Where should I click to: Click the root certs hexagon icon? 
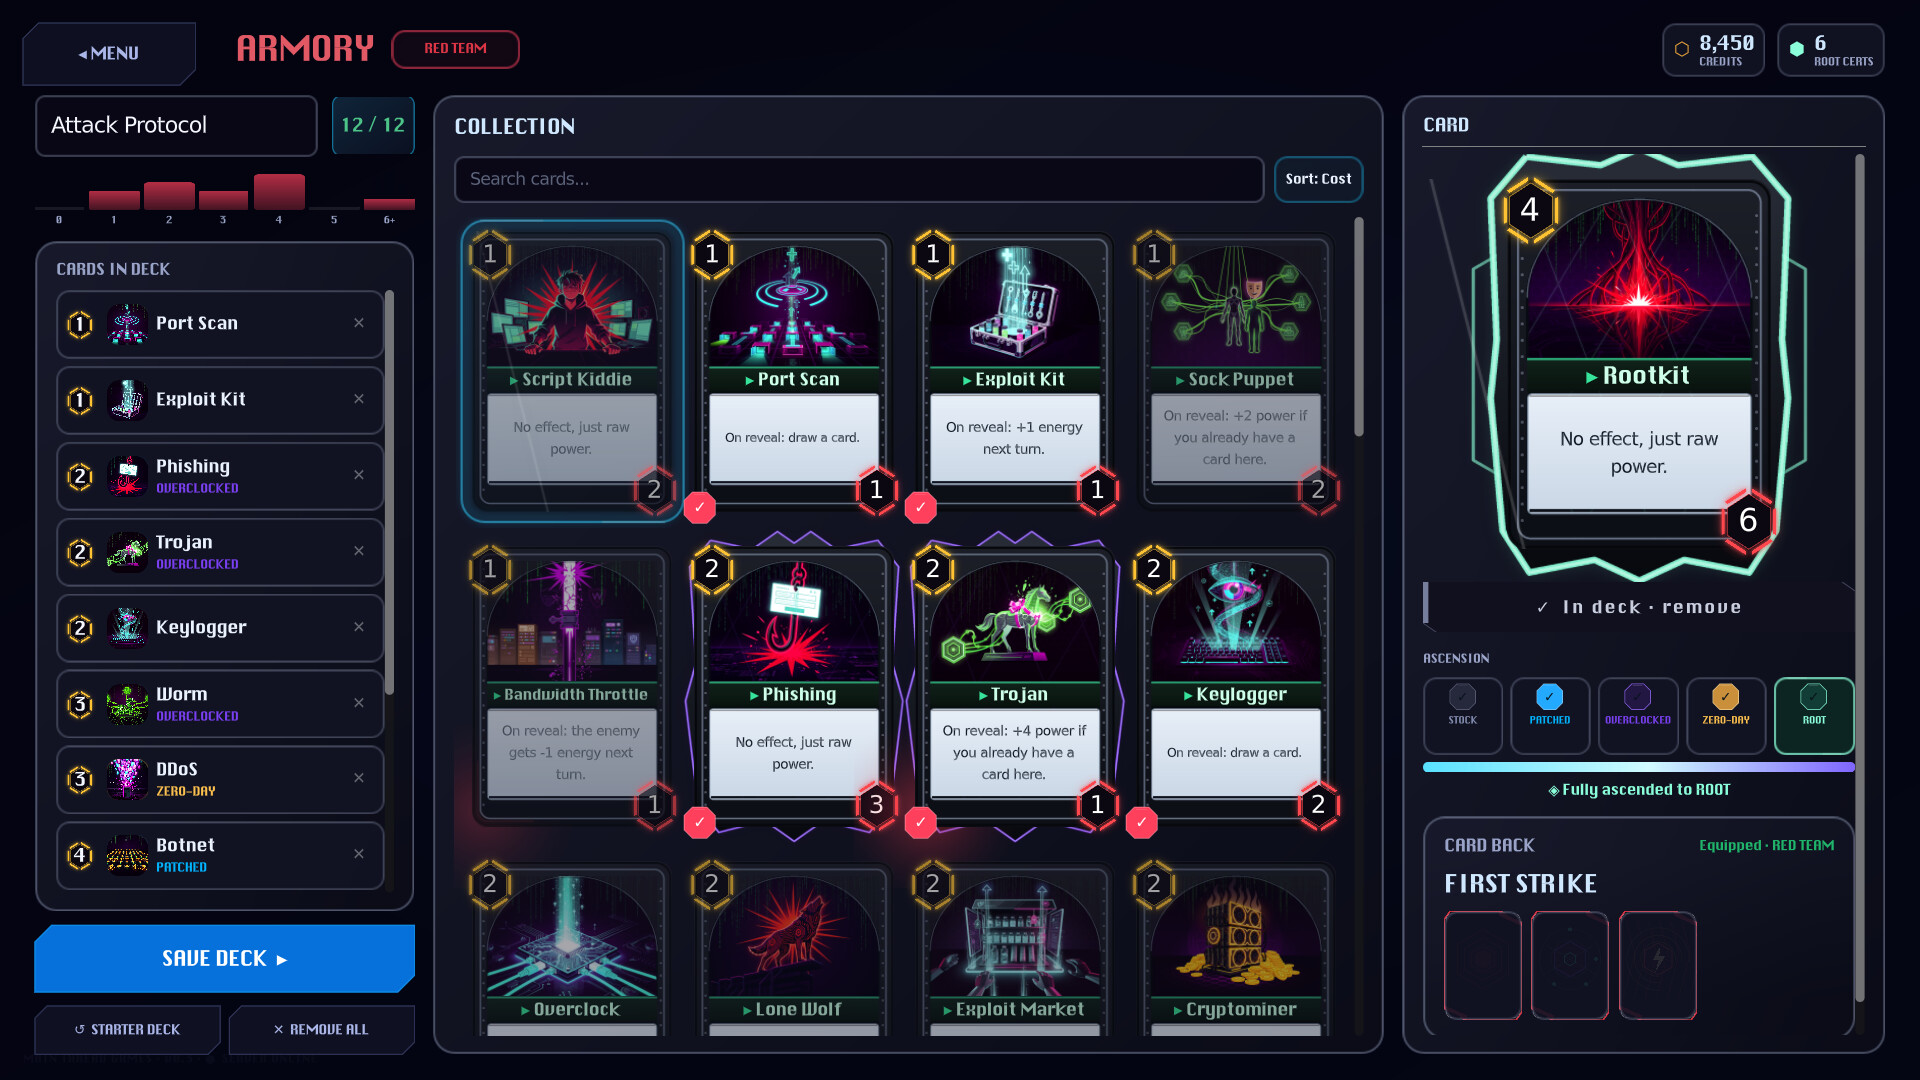(1797, 49)
